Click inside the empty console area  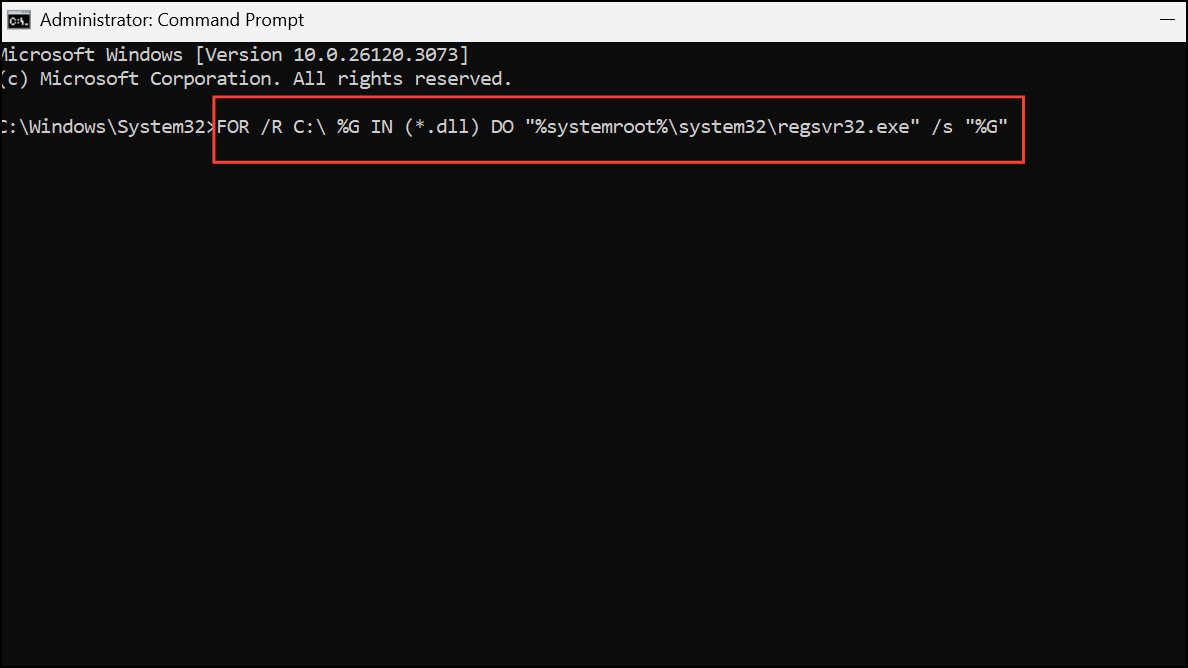[594, 400]
